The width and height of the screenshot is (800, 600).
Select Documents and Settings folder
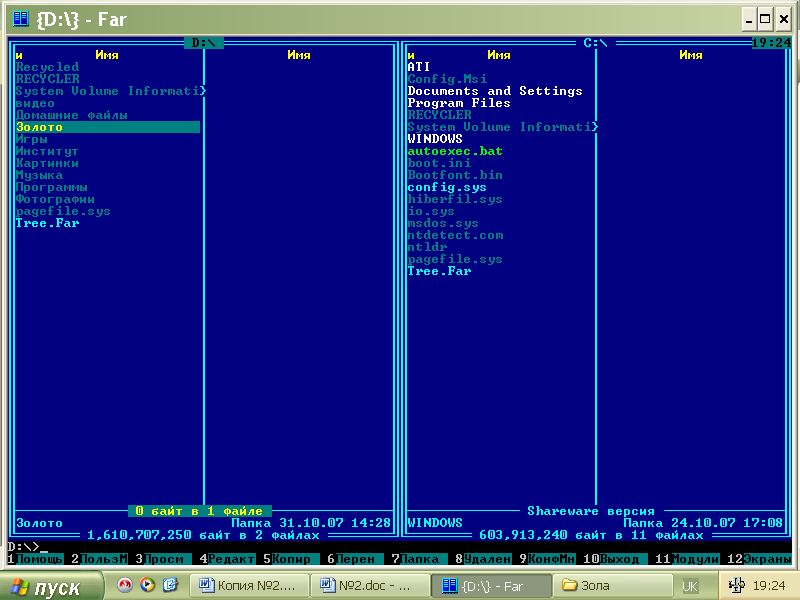(x=495, y=91)
